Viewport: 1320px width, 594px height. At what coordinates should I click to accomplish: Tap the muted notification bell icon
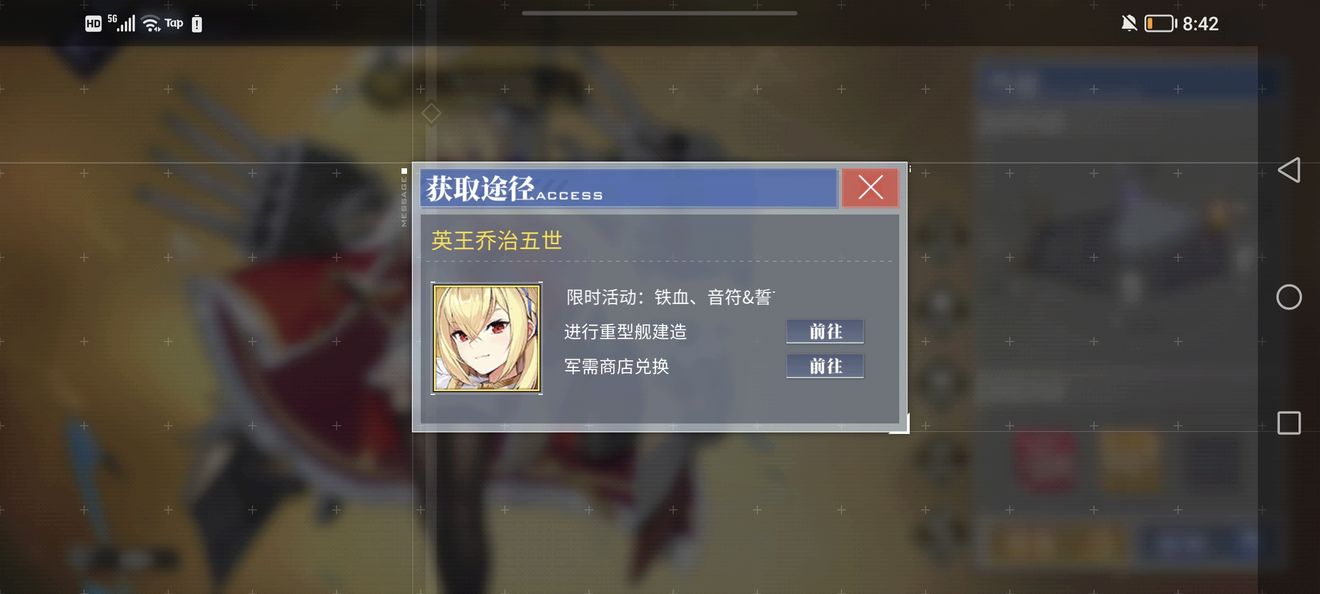pyautogui.click(x=1129, y=23)
